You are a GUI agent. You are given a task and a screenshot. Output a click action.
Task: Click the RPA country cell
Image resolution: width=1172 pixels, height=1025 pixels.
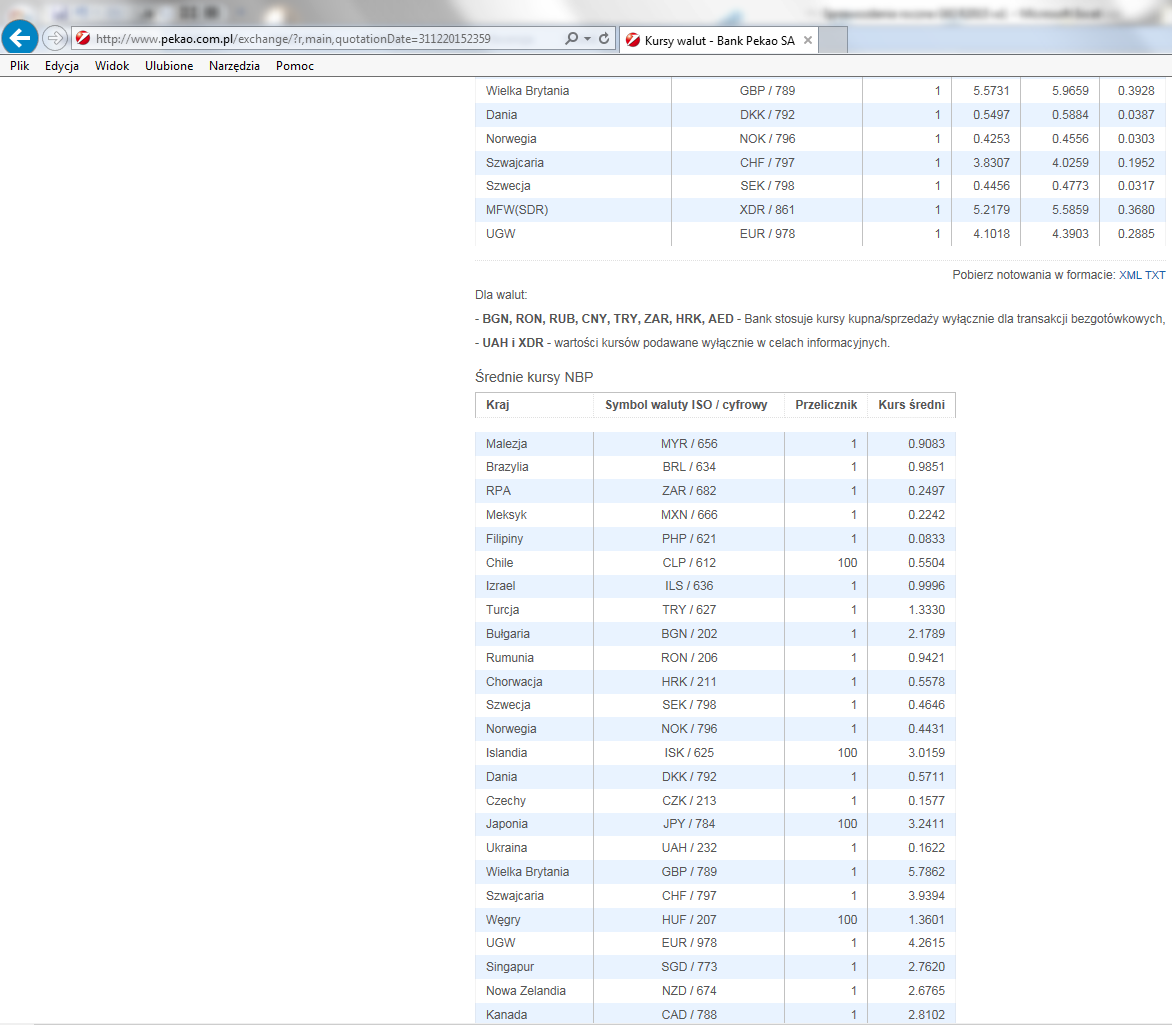498,490
